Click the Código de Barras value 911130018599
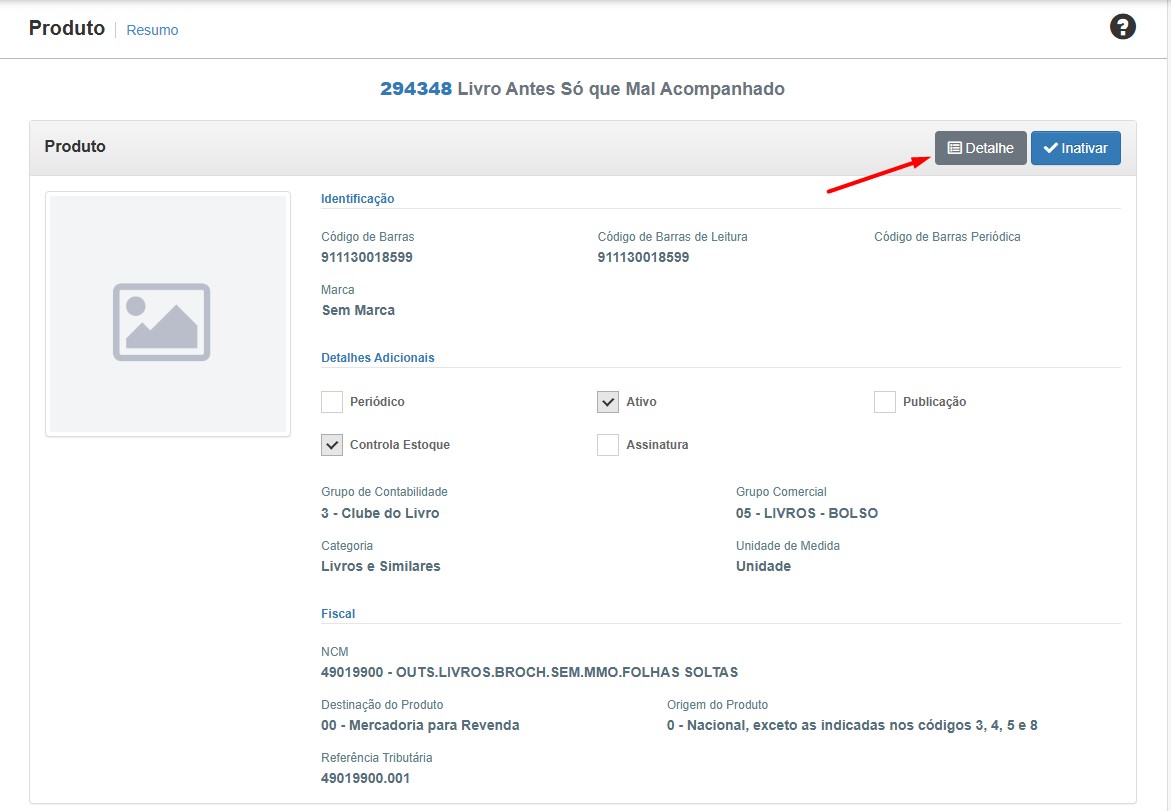Screen dimensions: 1171x811 click(367, 257)
